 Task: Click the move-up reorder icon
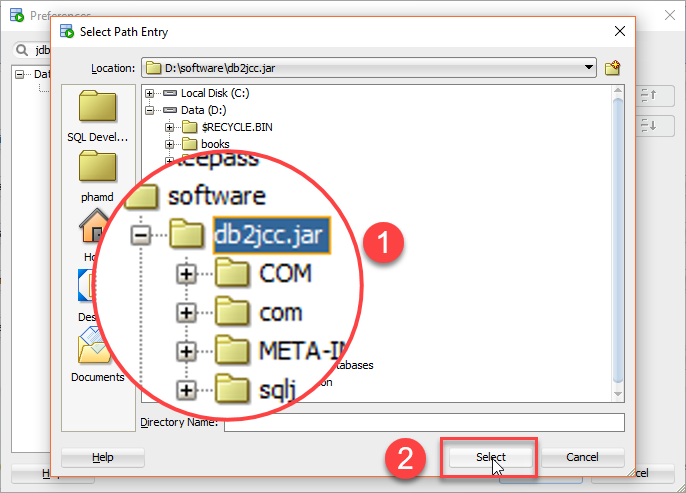click(x=649, y=95)
